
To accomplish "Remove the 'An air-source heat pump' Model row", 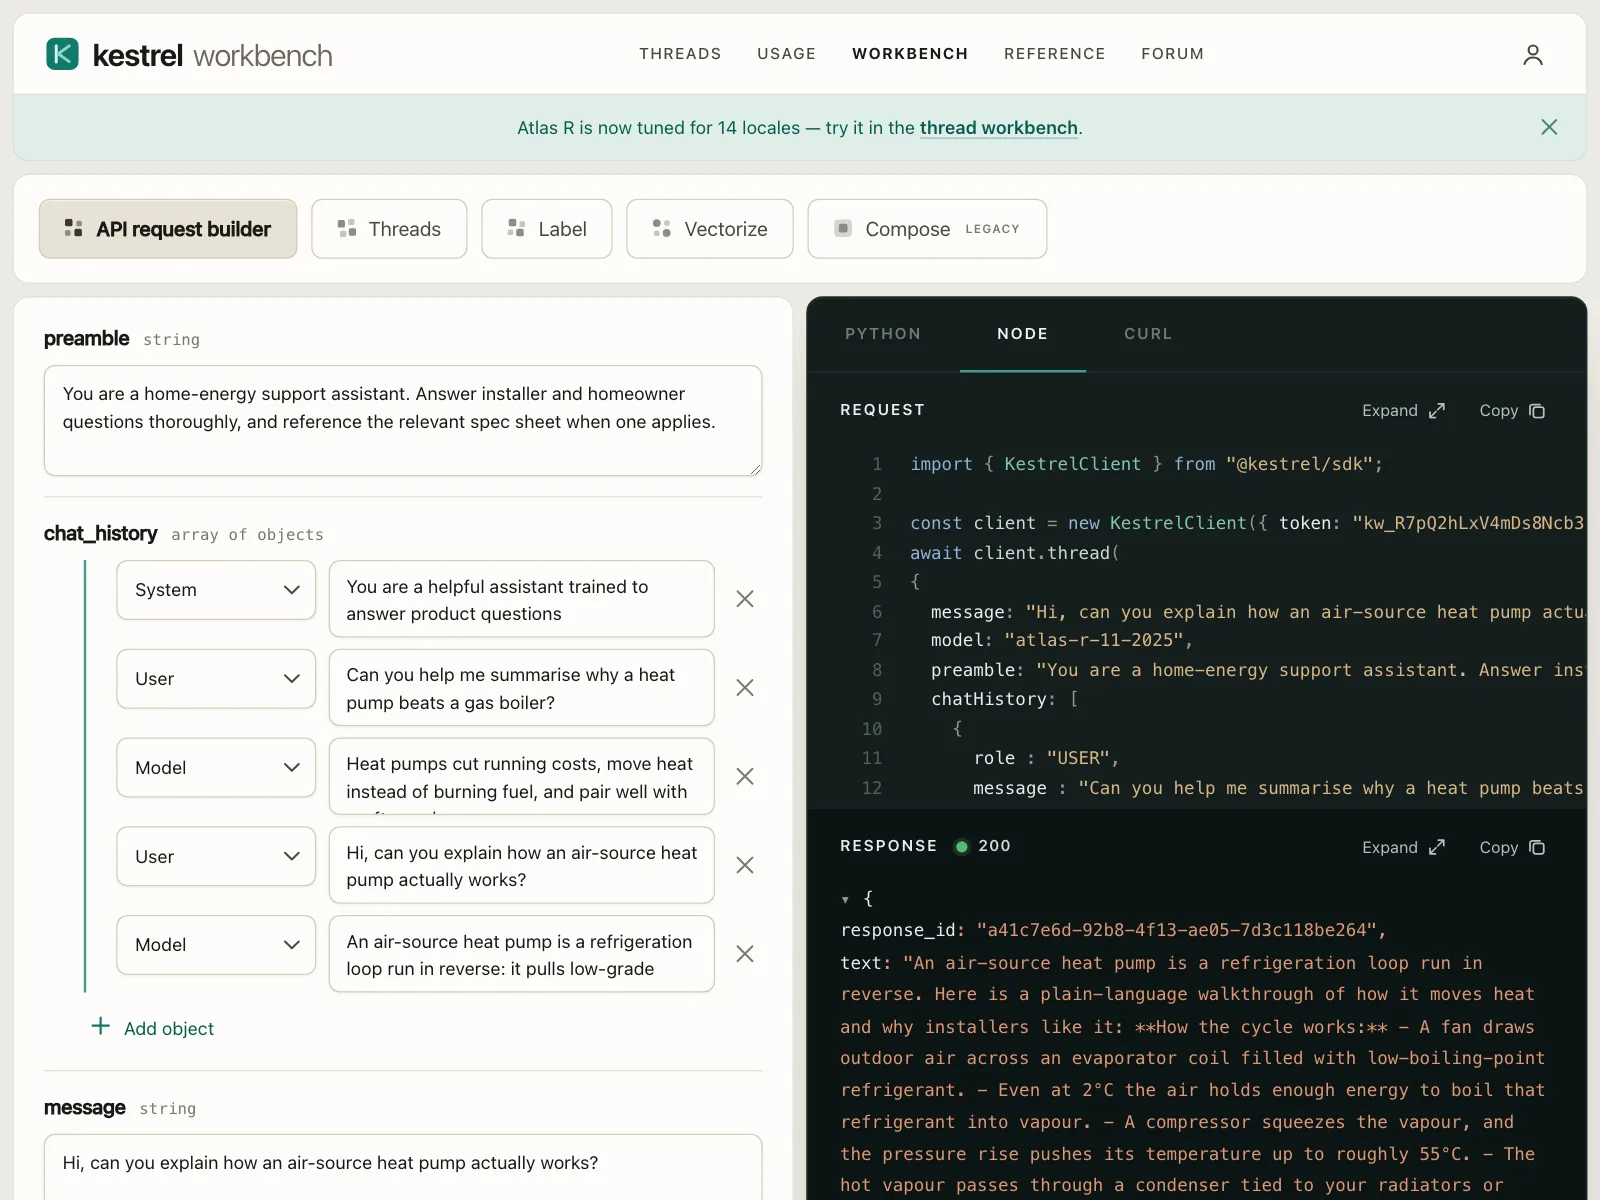I will pyautogui.click(x=745, y=954).
